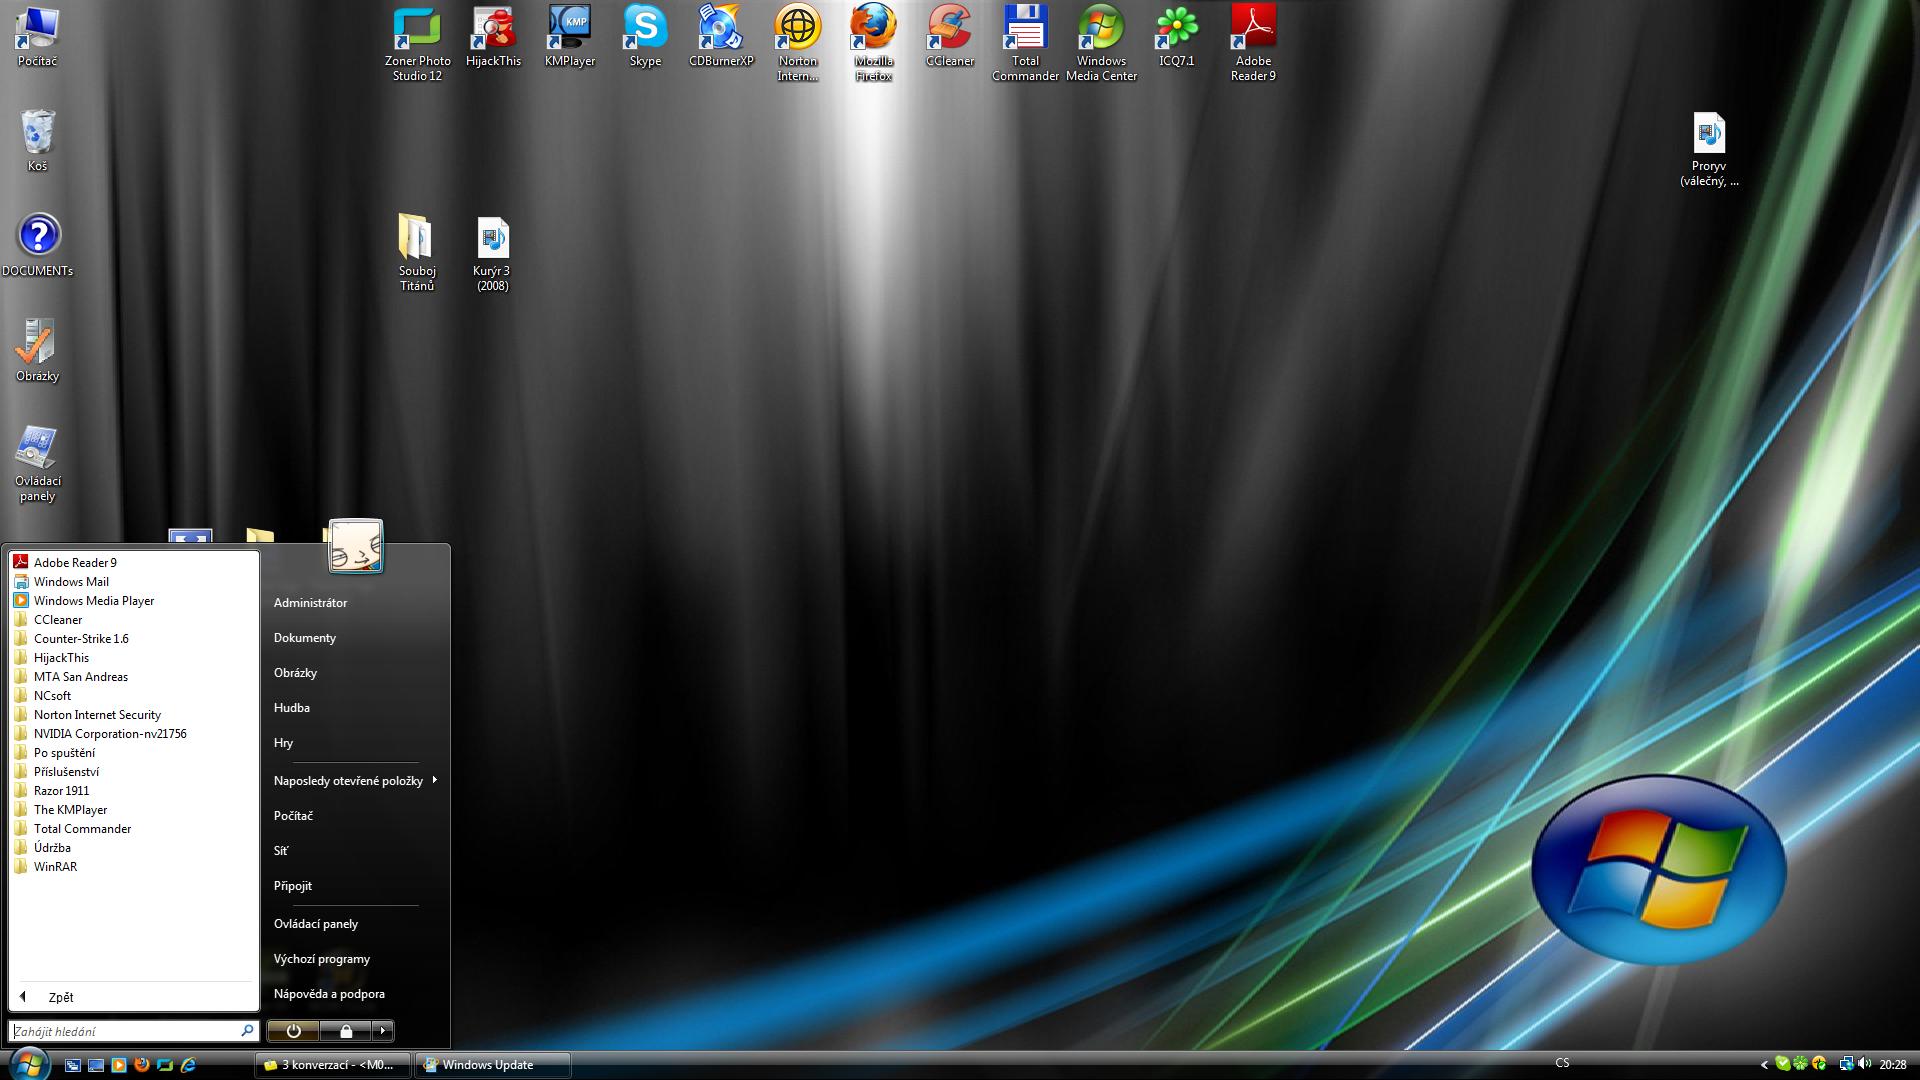
Task: Open the Koš recycle bin icon
Action: point(37,135)
